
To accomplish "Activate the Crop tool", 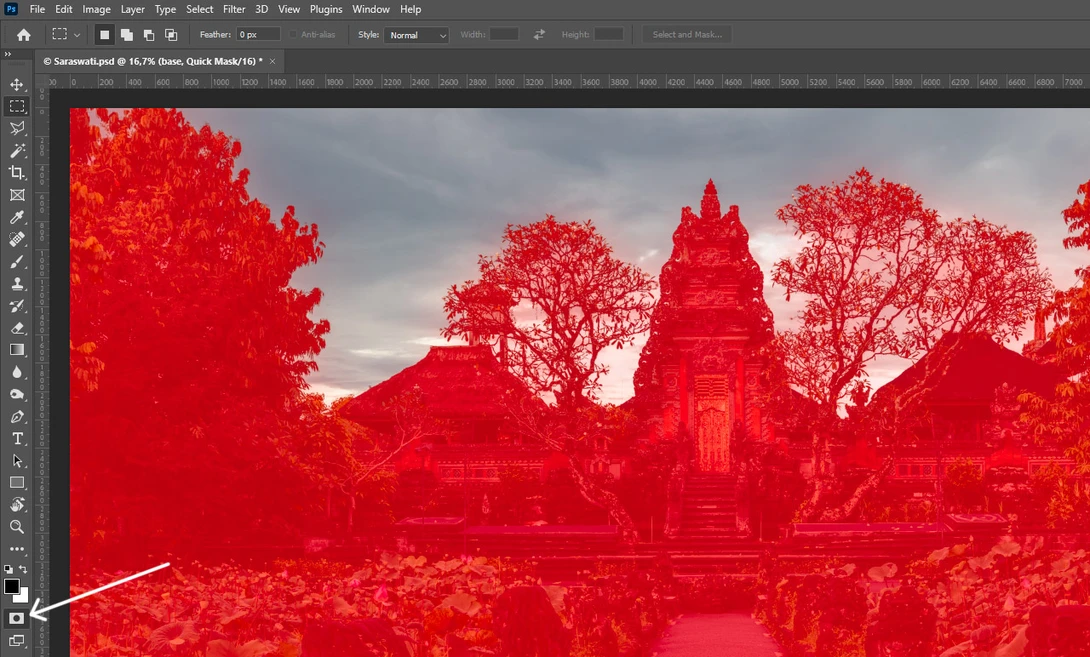I will pos(17,172).
